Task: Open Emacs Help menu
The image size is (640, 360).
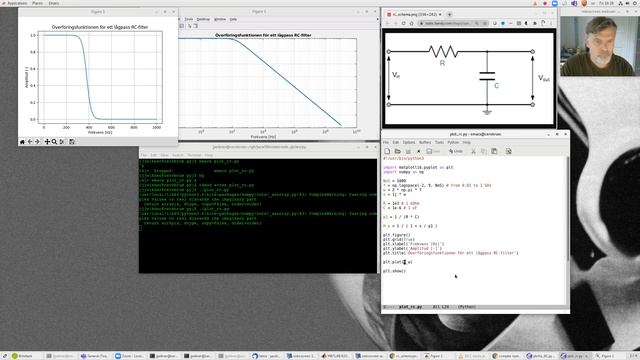Action: coord(467,142)
